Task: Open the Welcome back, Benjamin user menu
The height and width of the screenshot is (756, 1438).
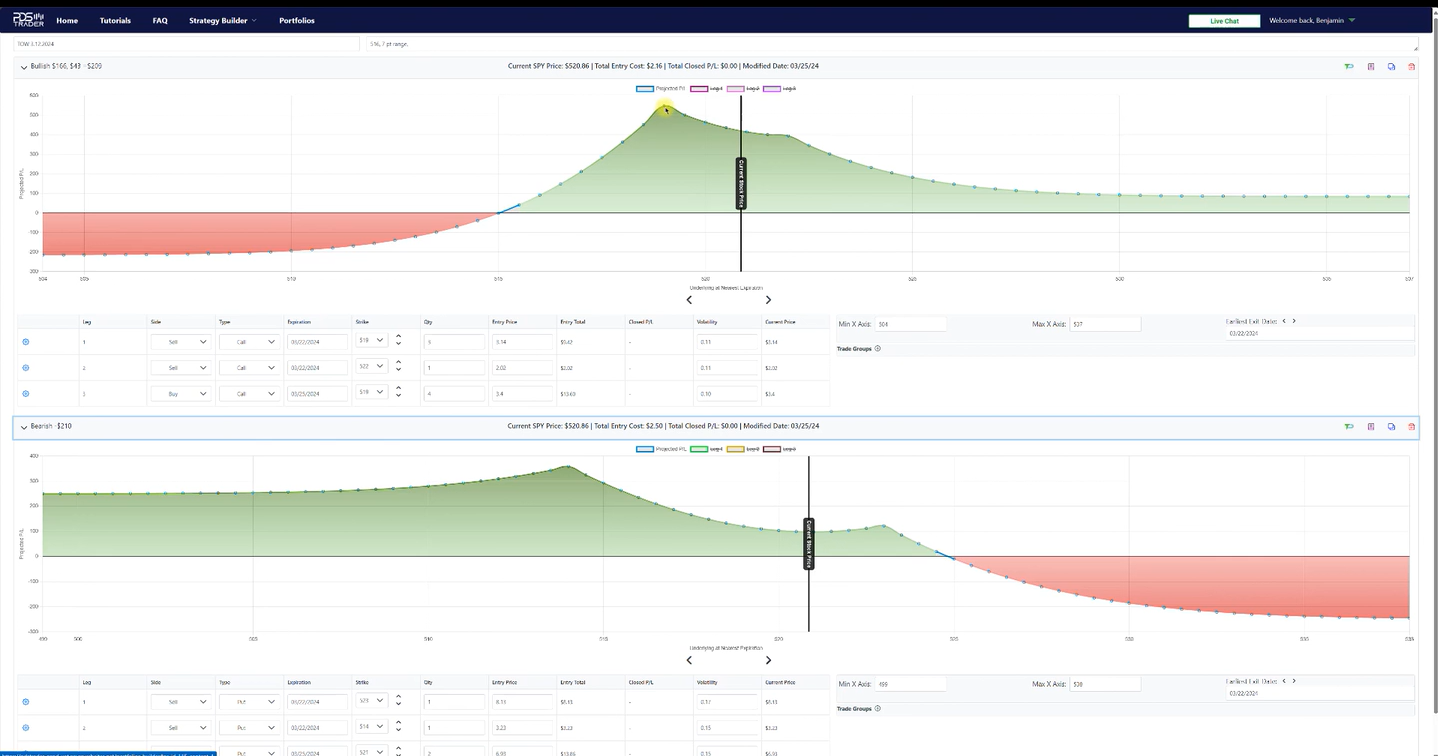Action: pyautogui.click(x=1312, y=20)
